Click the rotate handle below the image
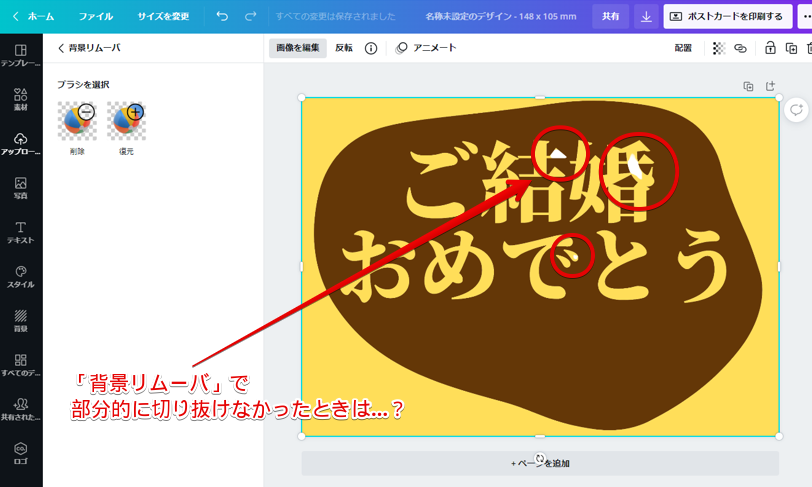 [x=540, y=458]
